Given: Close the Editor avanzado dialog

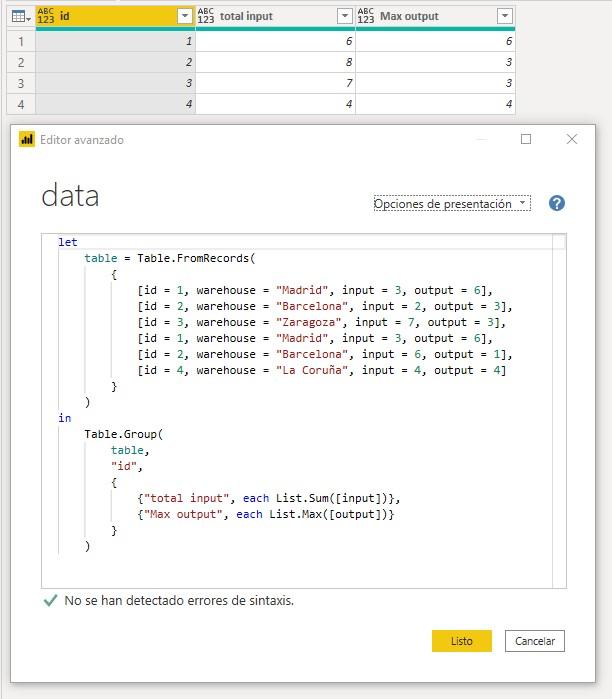Looking at the screenshot, I should click(x=572, y=140).
